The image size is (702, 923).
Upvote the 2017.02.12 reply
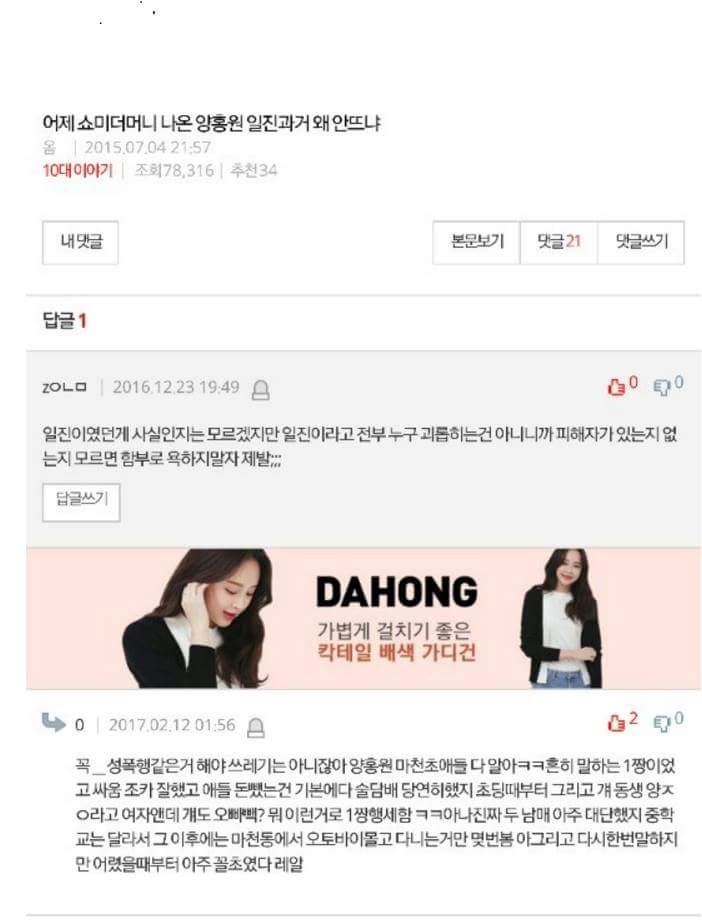coord(621,721)
